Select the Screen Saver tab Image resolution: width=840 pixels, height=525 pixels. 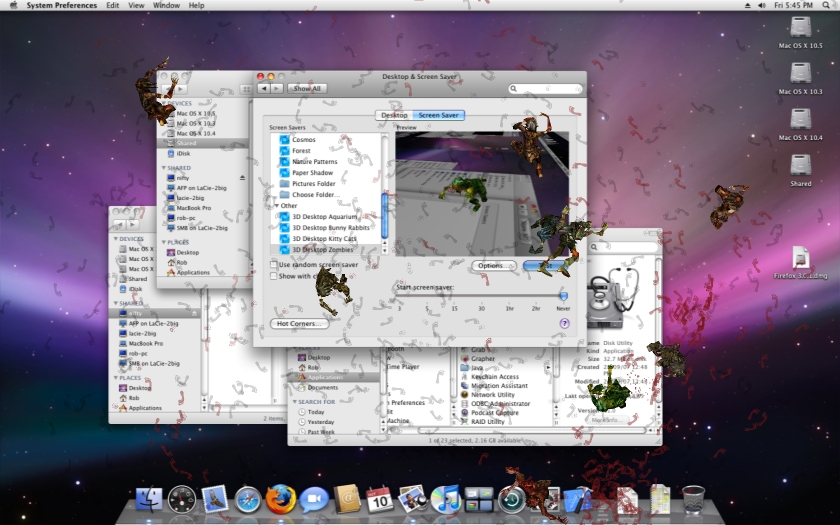click(438, 115)
